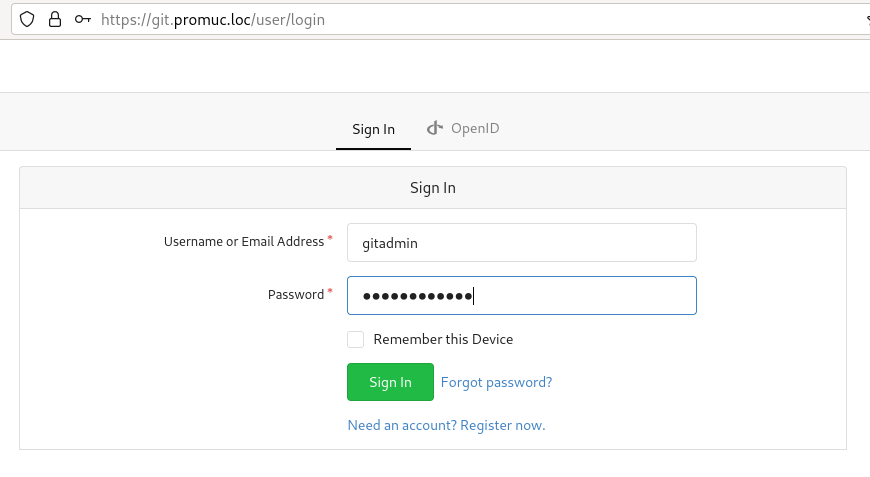This screenshot has width=870, height=477.
Task: Click the 'Password' field label
Action: point(295,294)
